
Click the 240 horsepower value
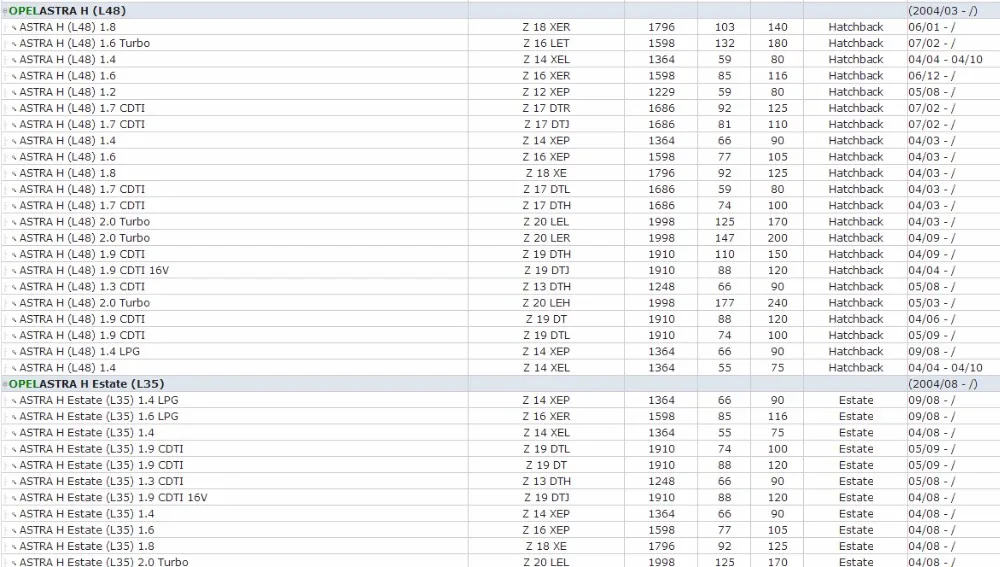point(777,303)
